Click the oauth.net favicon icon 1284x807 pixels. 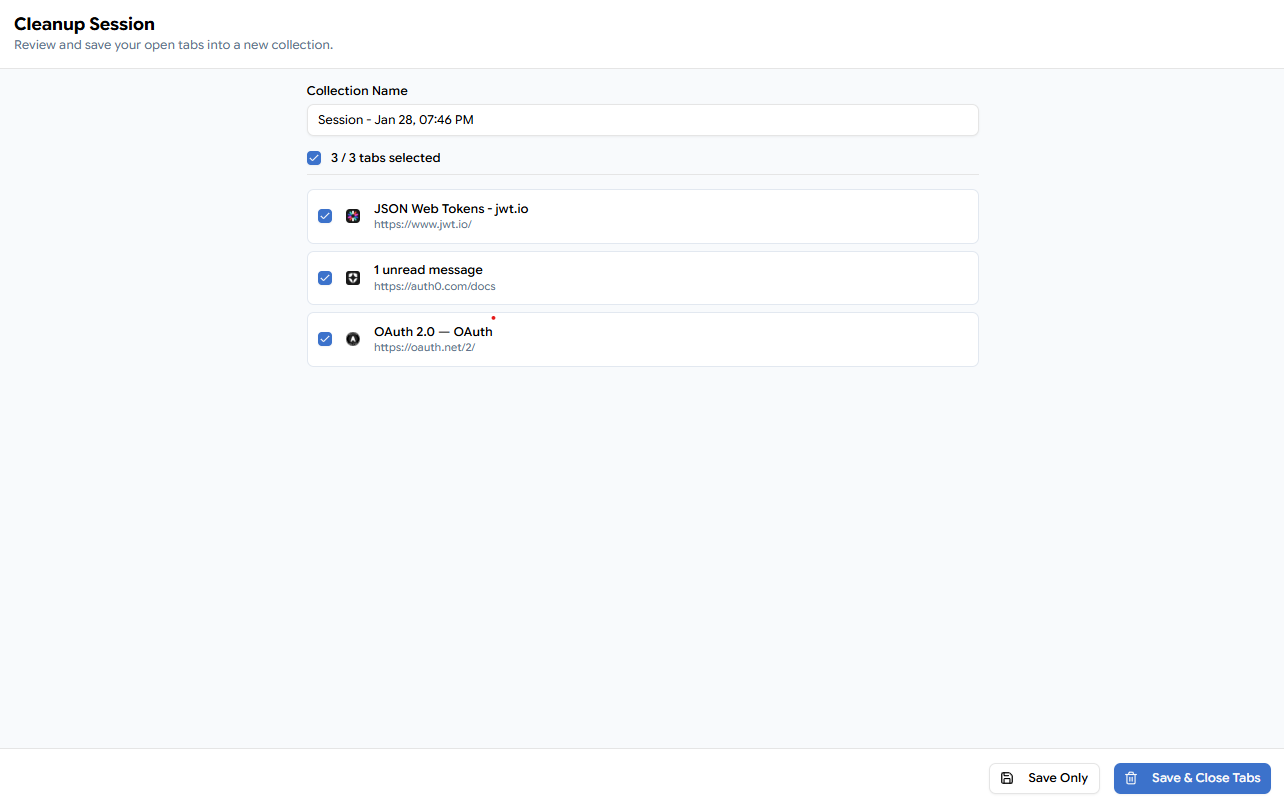(353, 339)
